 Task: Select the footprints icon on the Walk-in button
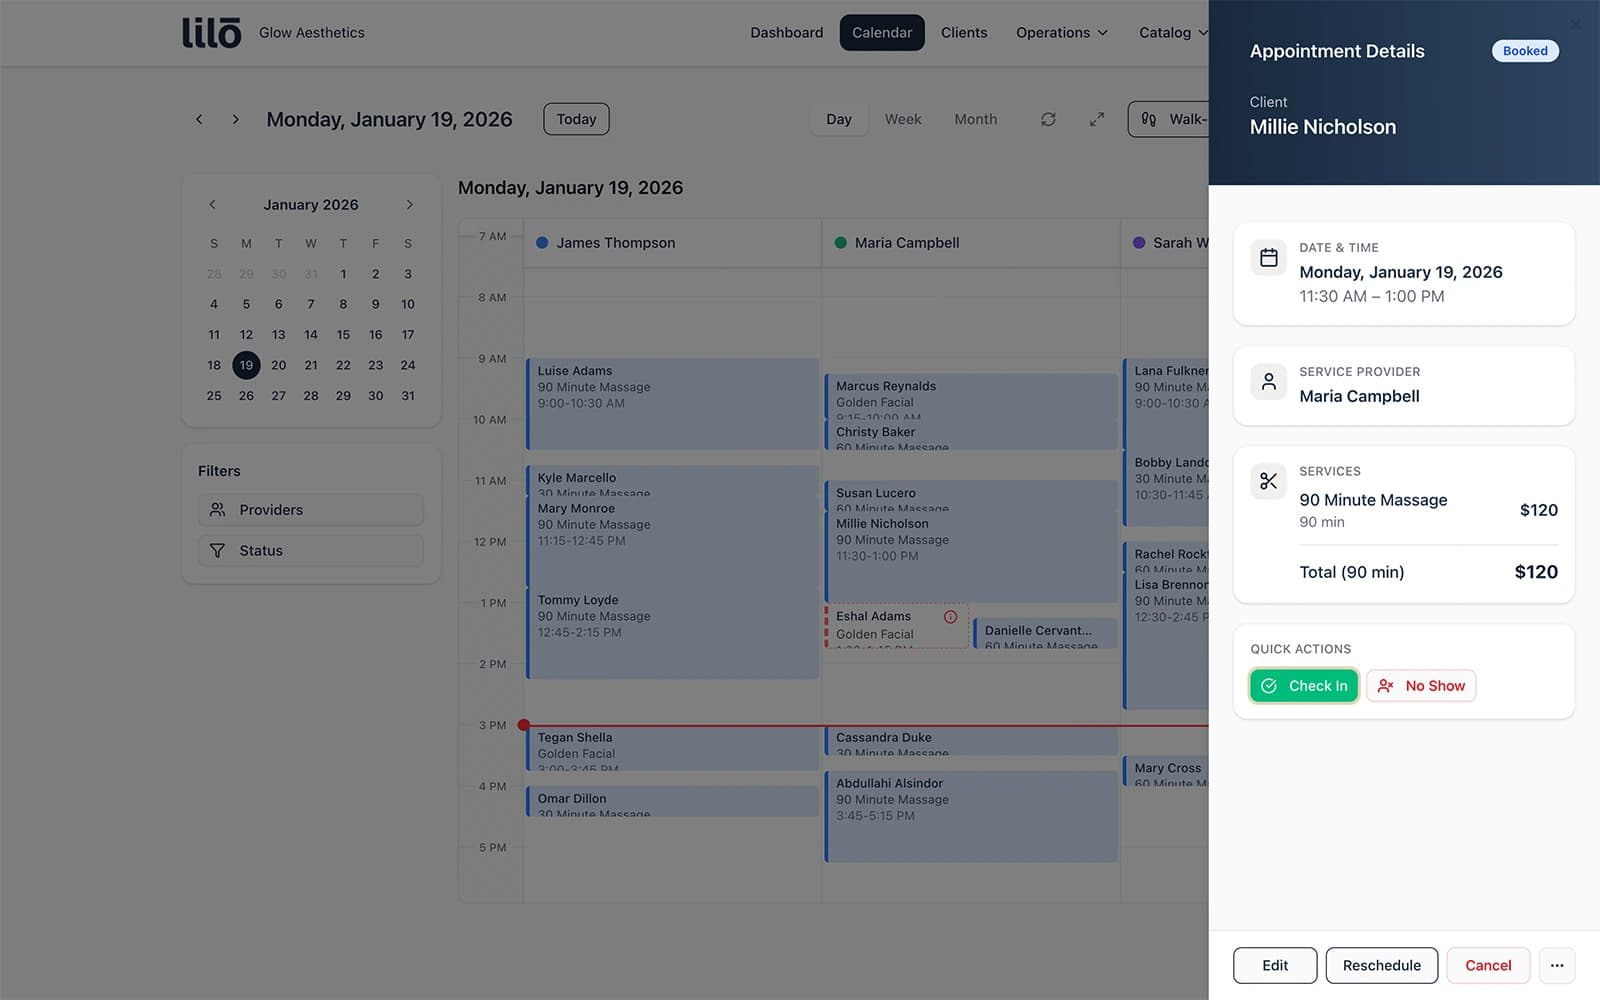(x=1148, y=119)
